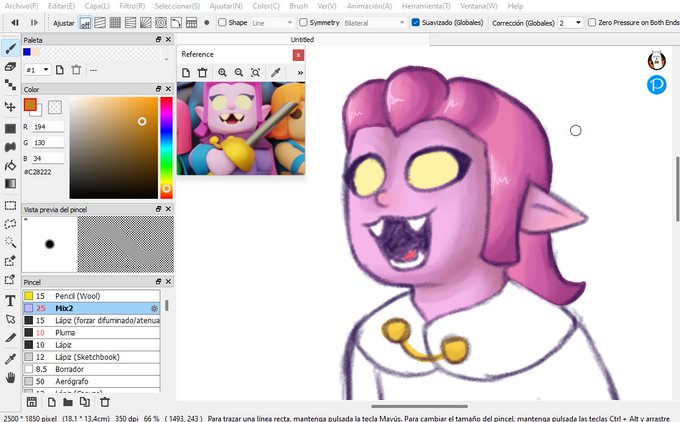Click the Undo arrow button

pos(15,23)
